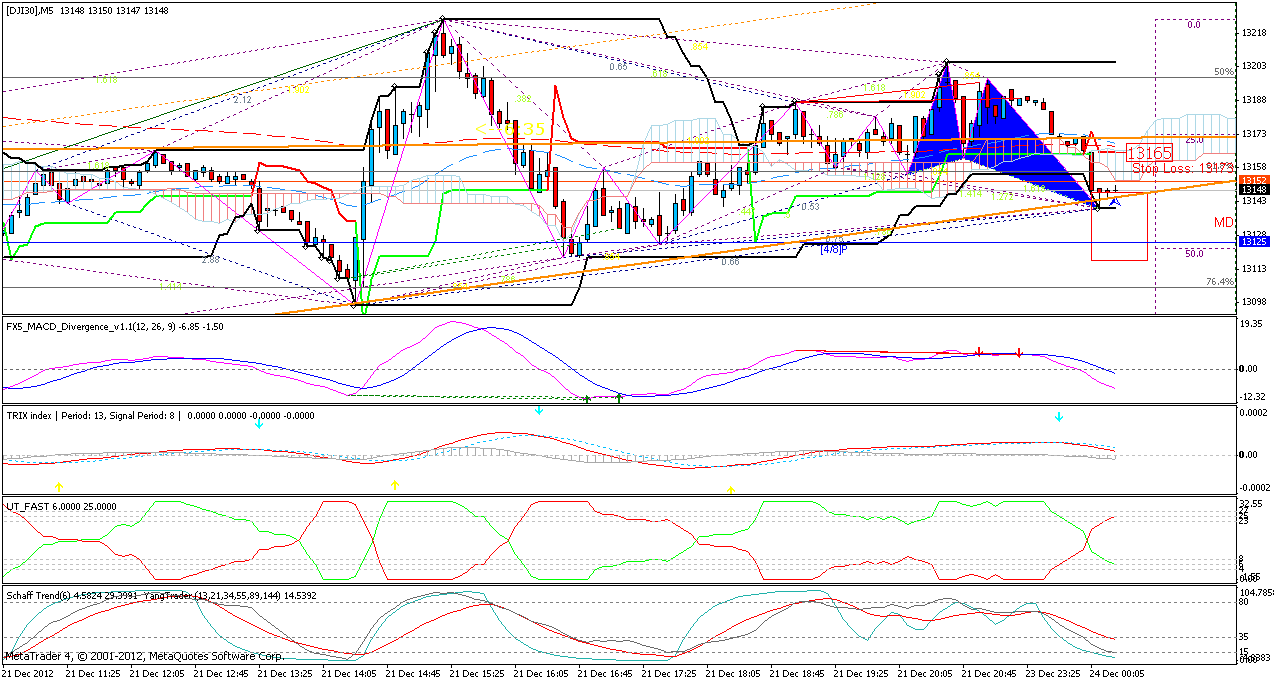Viewport: 1274px width, 681px height.
Task: Click the [4/8]P Murrey level label
Action: click(x=833, y=249)
